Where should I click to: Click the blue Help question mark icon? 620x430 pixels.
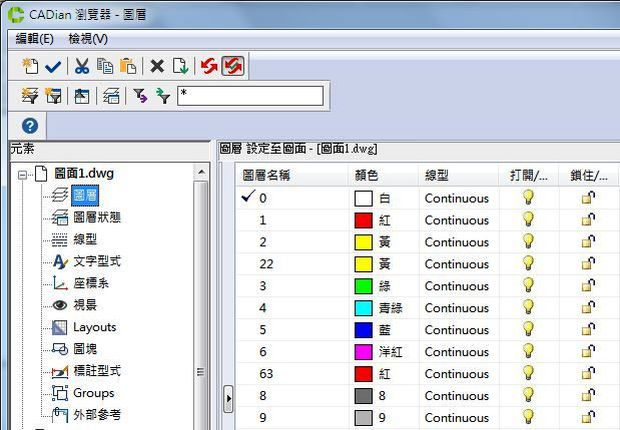[x=30, y=126]
